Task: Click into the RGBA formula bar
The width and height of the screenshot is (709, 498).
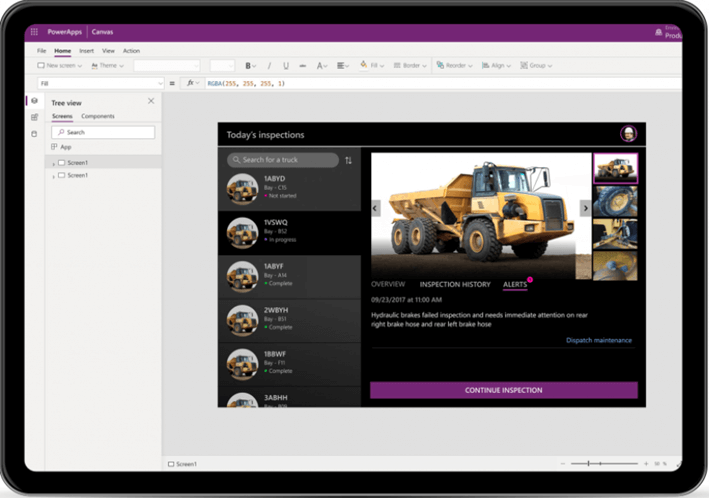Action: click(443, 83)
